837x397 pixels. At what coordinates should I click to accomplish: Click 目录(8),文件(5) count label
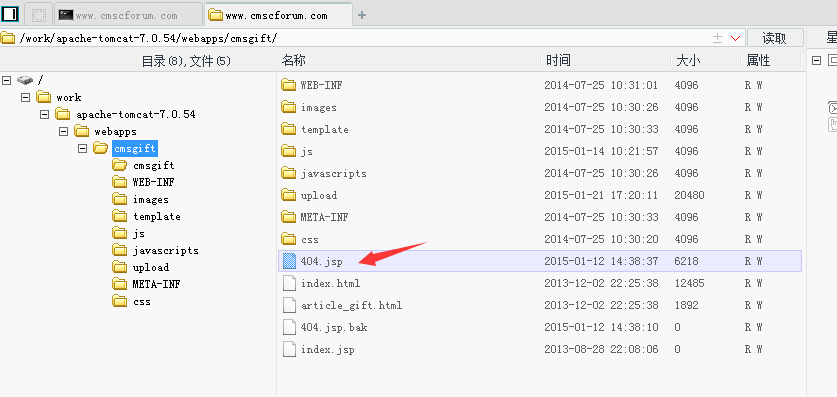pyautogui.click(x=186, y=61)
